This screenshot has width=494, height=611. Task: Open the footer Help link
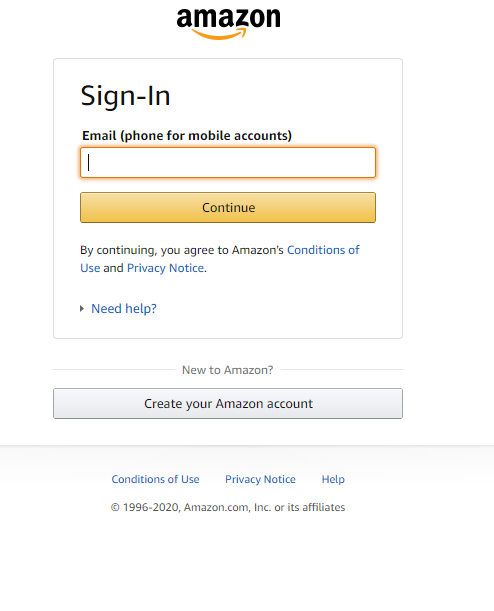(x=333, y=479)
